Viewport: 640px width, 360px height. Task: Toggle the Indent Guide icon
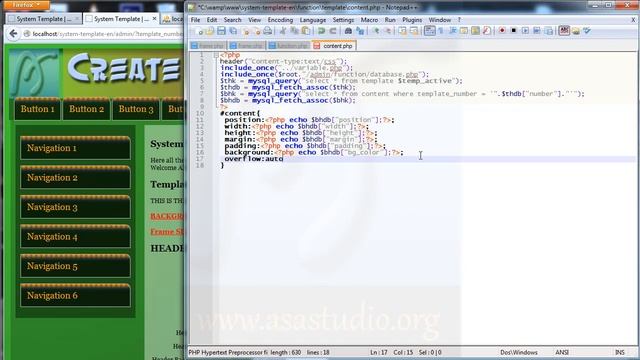(x=453, y=31)
